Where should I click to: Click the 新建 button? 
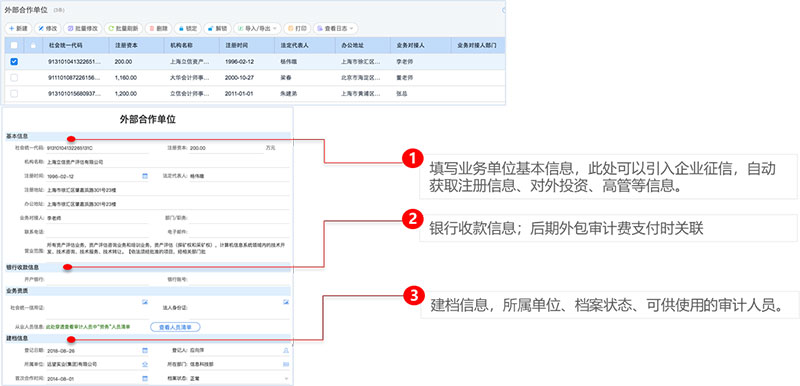18,29
